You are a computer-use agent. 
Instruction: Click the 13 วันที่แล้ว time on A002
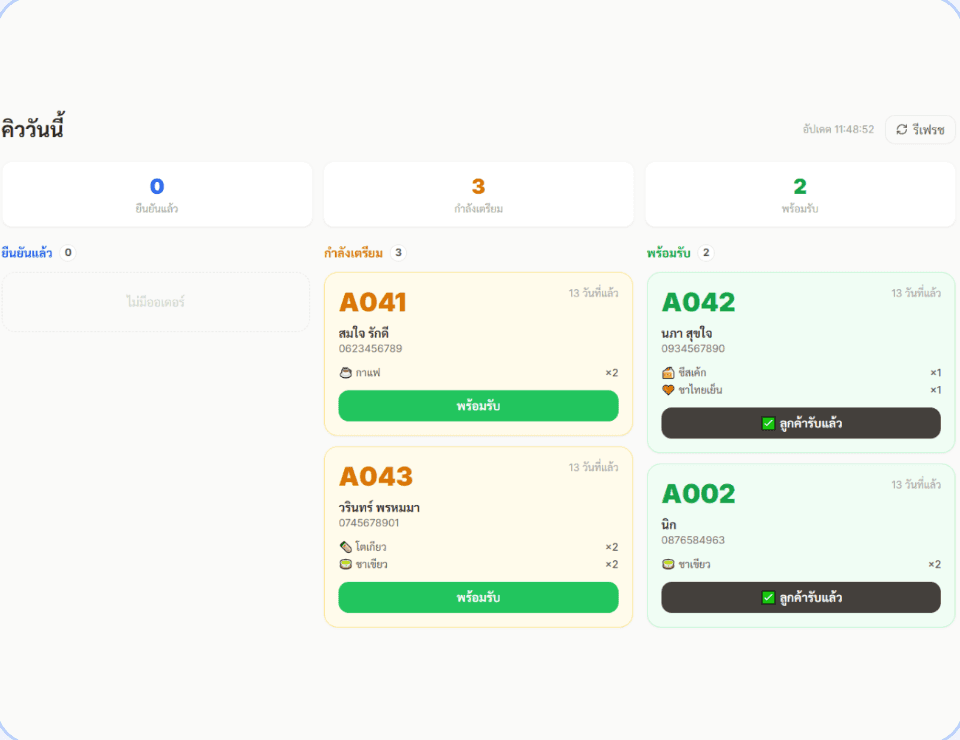click(916, 485)
